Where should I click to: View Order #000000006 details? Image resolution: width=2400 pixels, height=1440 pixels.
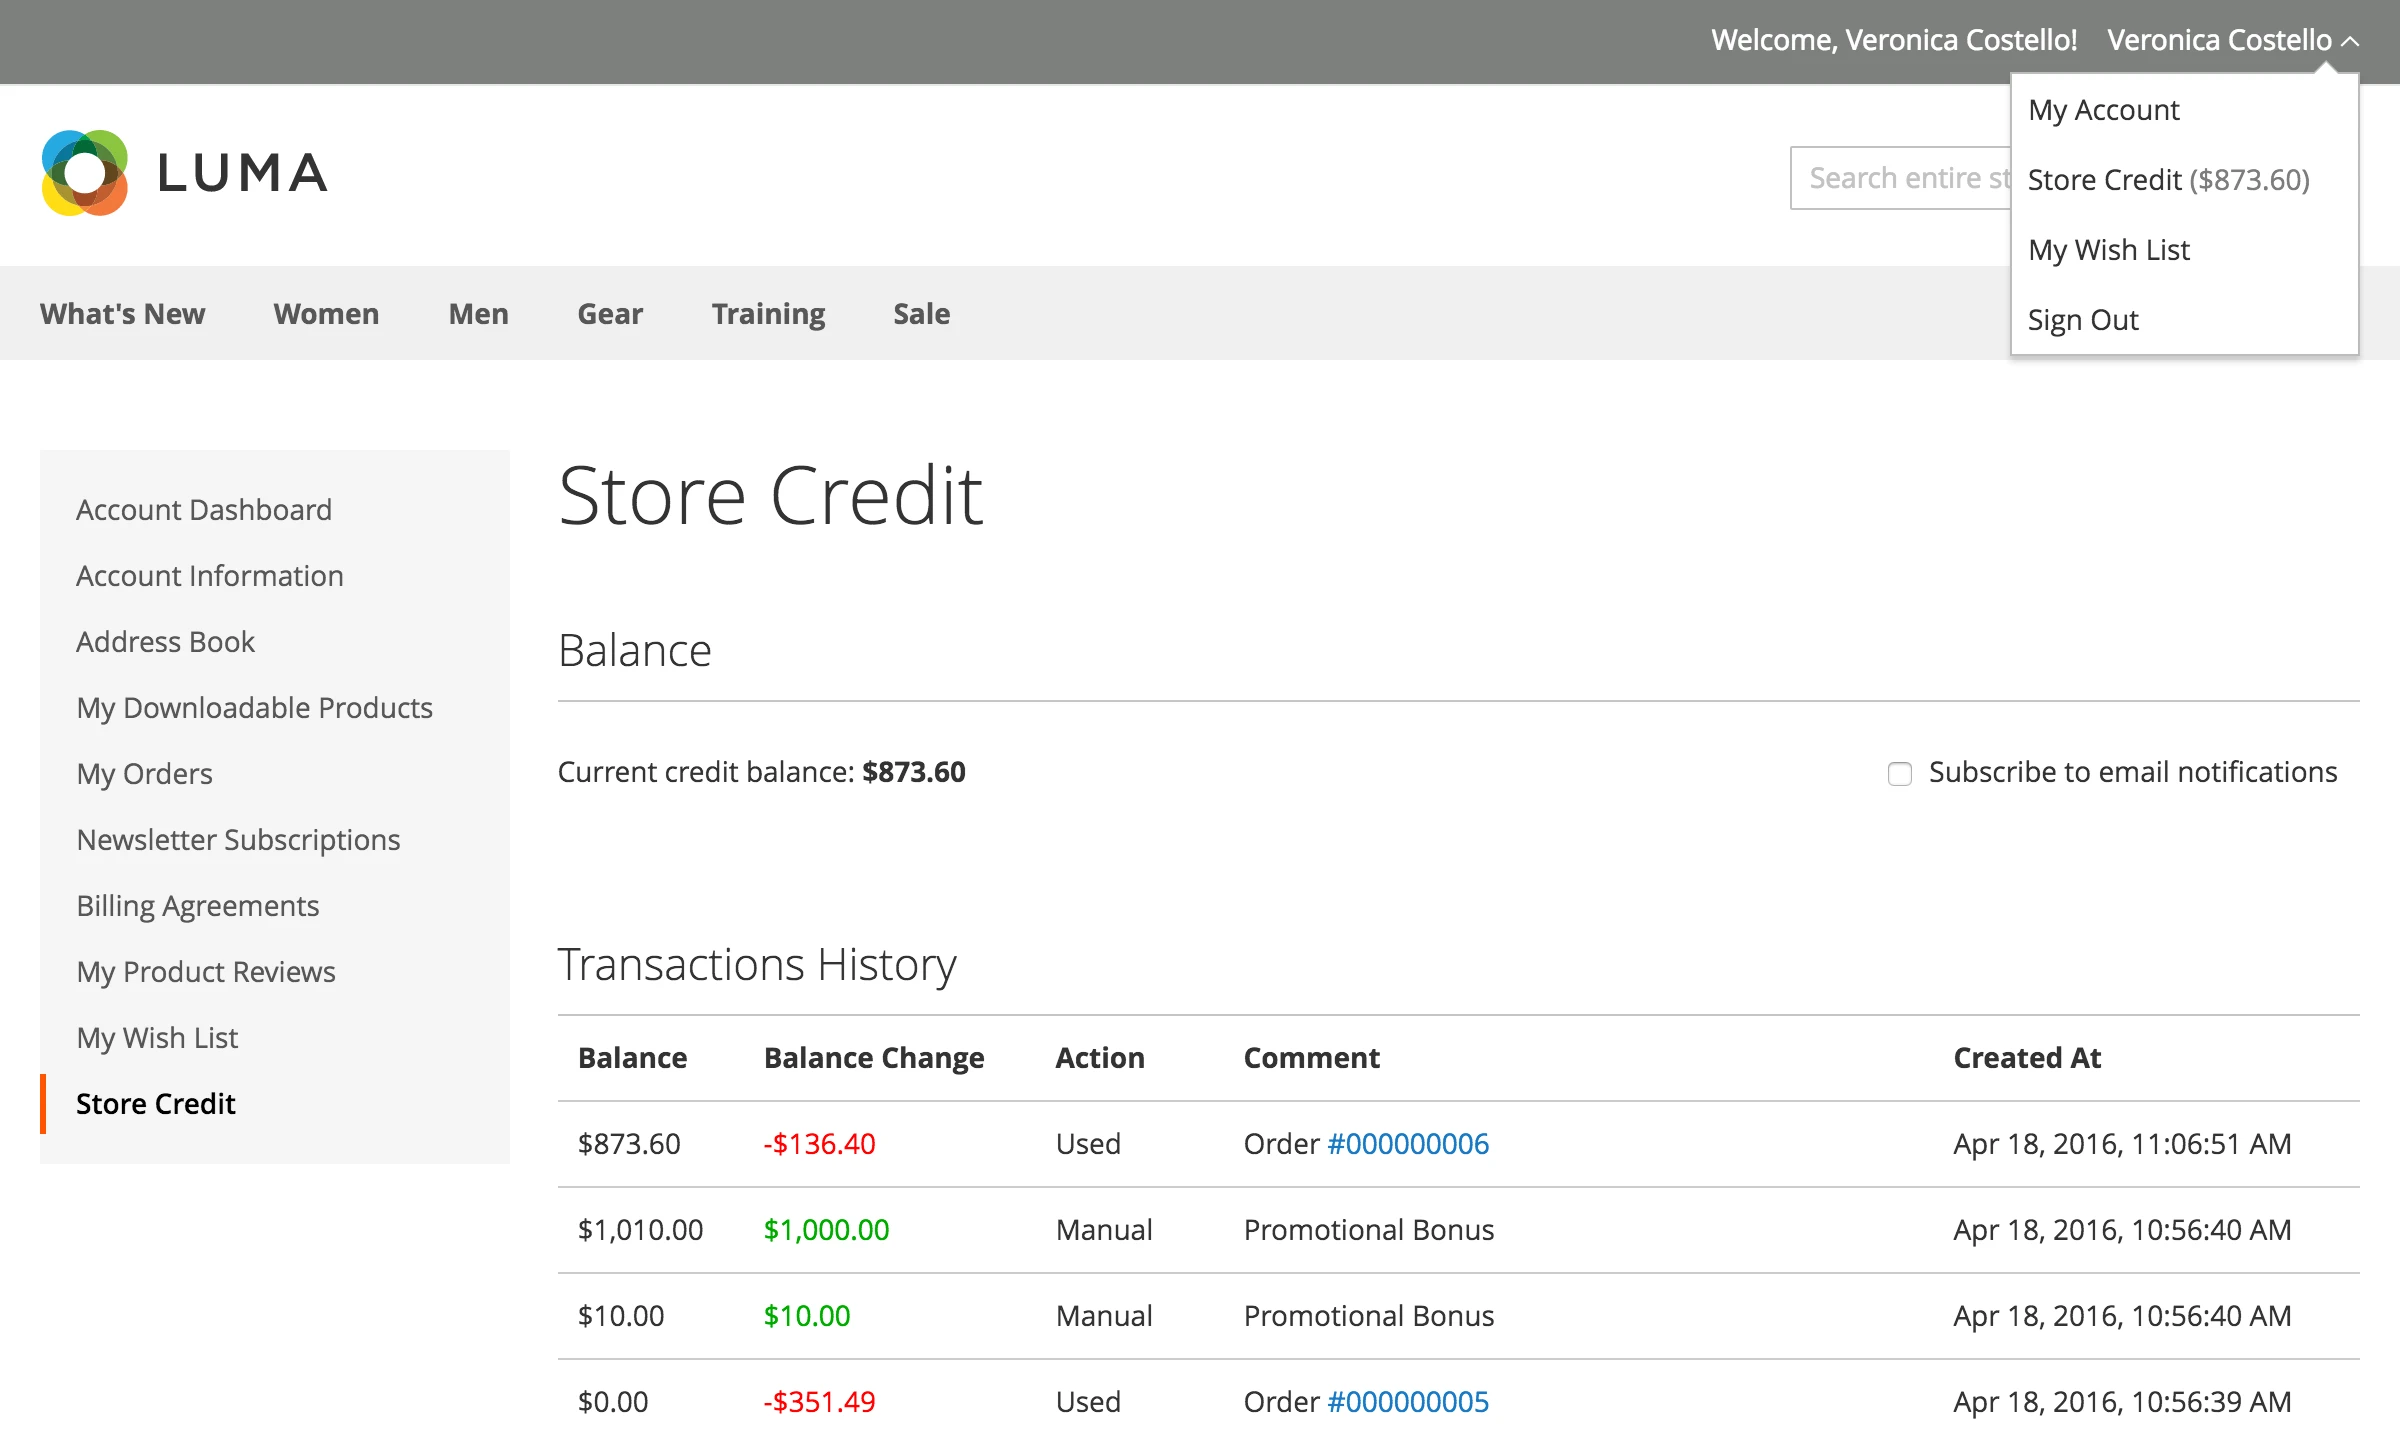point(1406,1143)
